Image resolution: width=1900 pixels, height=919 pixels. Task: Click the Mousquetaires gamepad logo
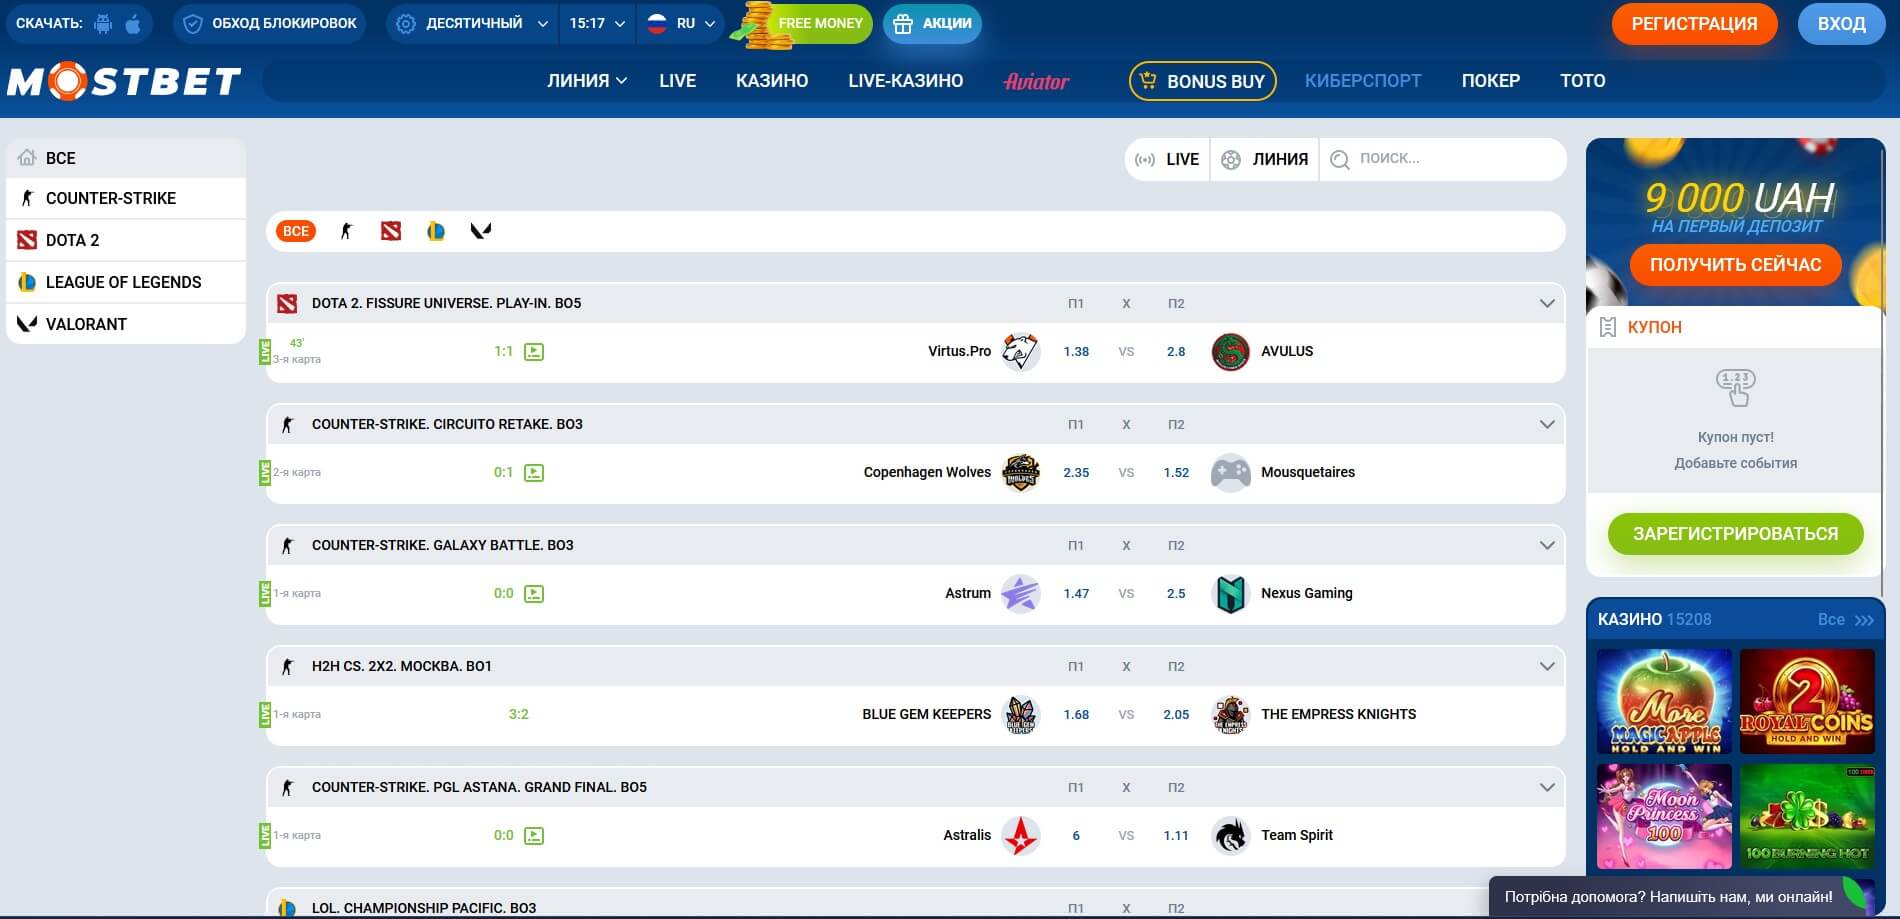click(x=1231, y=473)
